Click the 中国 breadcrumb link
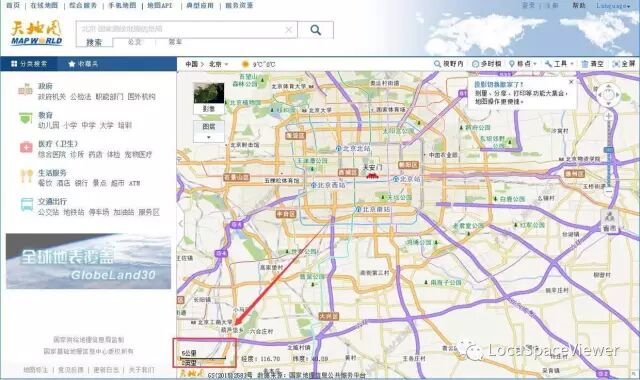 [191, 64]
